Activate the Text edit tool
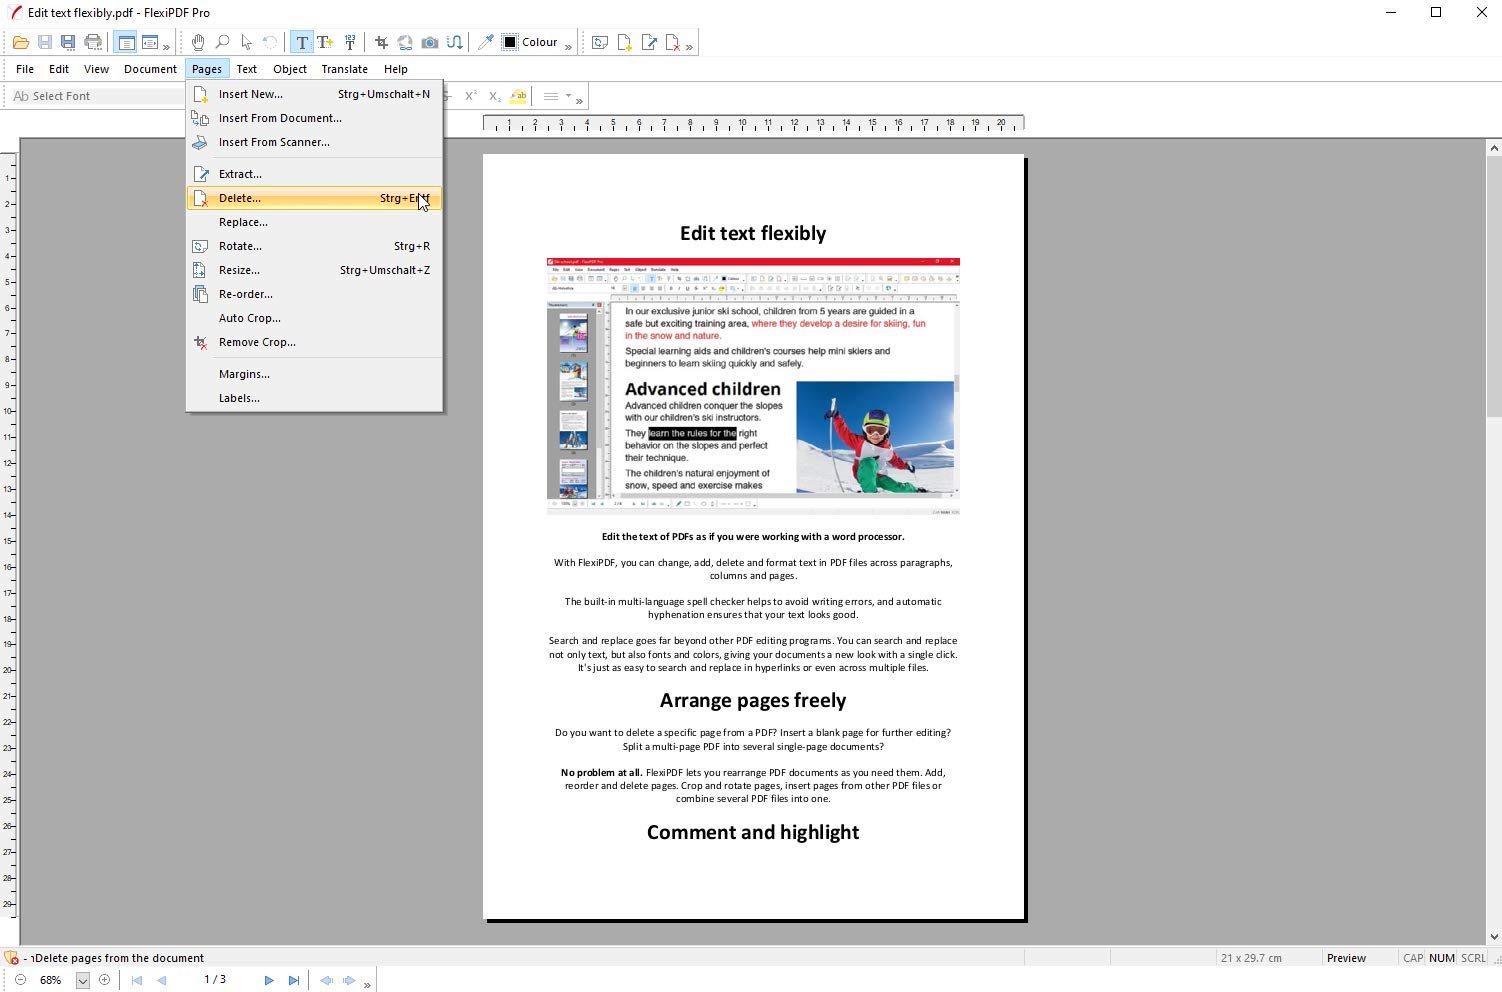1502x992 pixels. tap(301, 42)
